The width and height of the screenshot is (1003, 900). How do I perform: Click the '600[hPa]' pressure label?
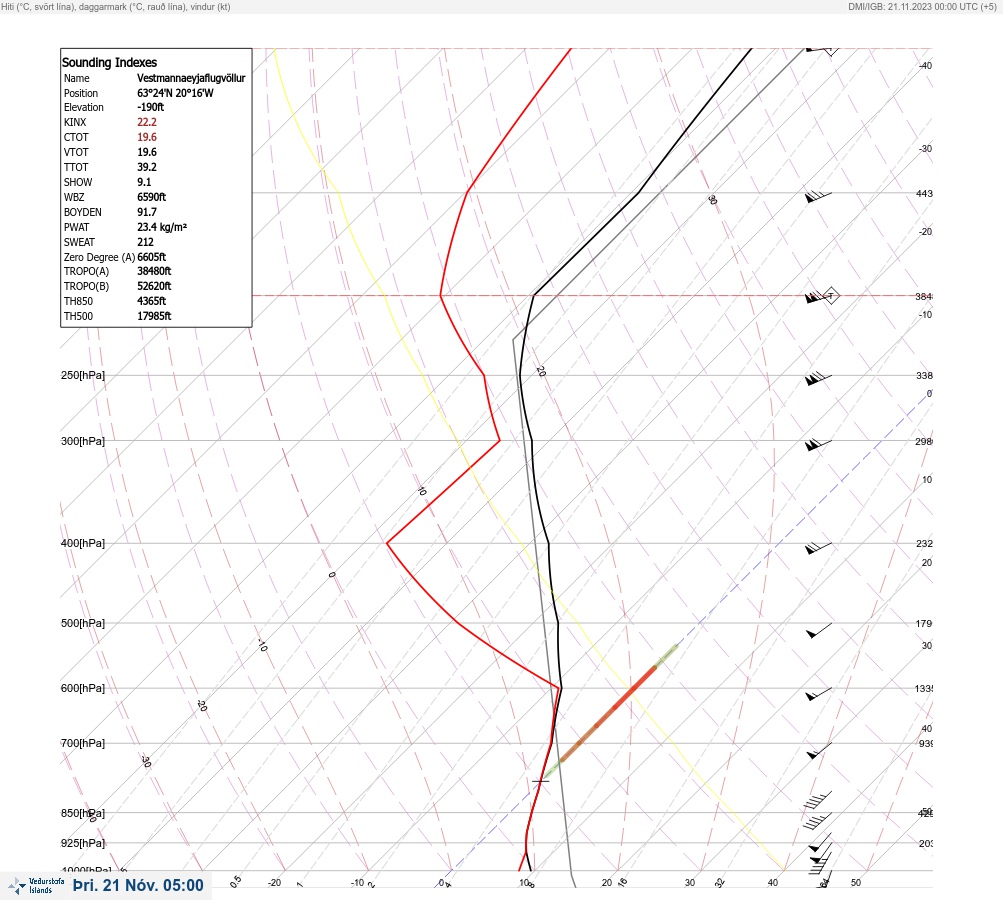pos(83,688)
